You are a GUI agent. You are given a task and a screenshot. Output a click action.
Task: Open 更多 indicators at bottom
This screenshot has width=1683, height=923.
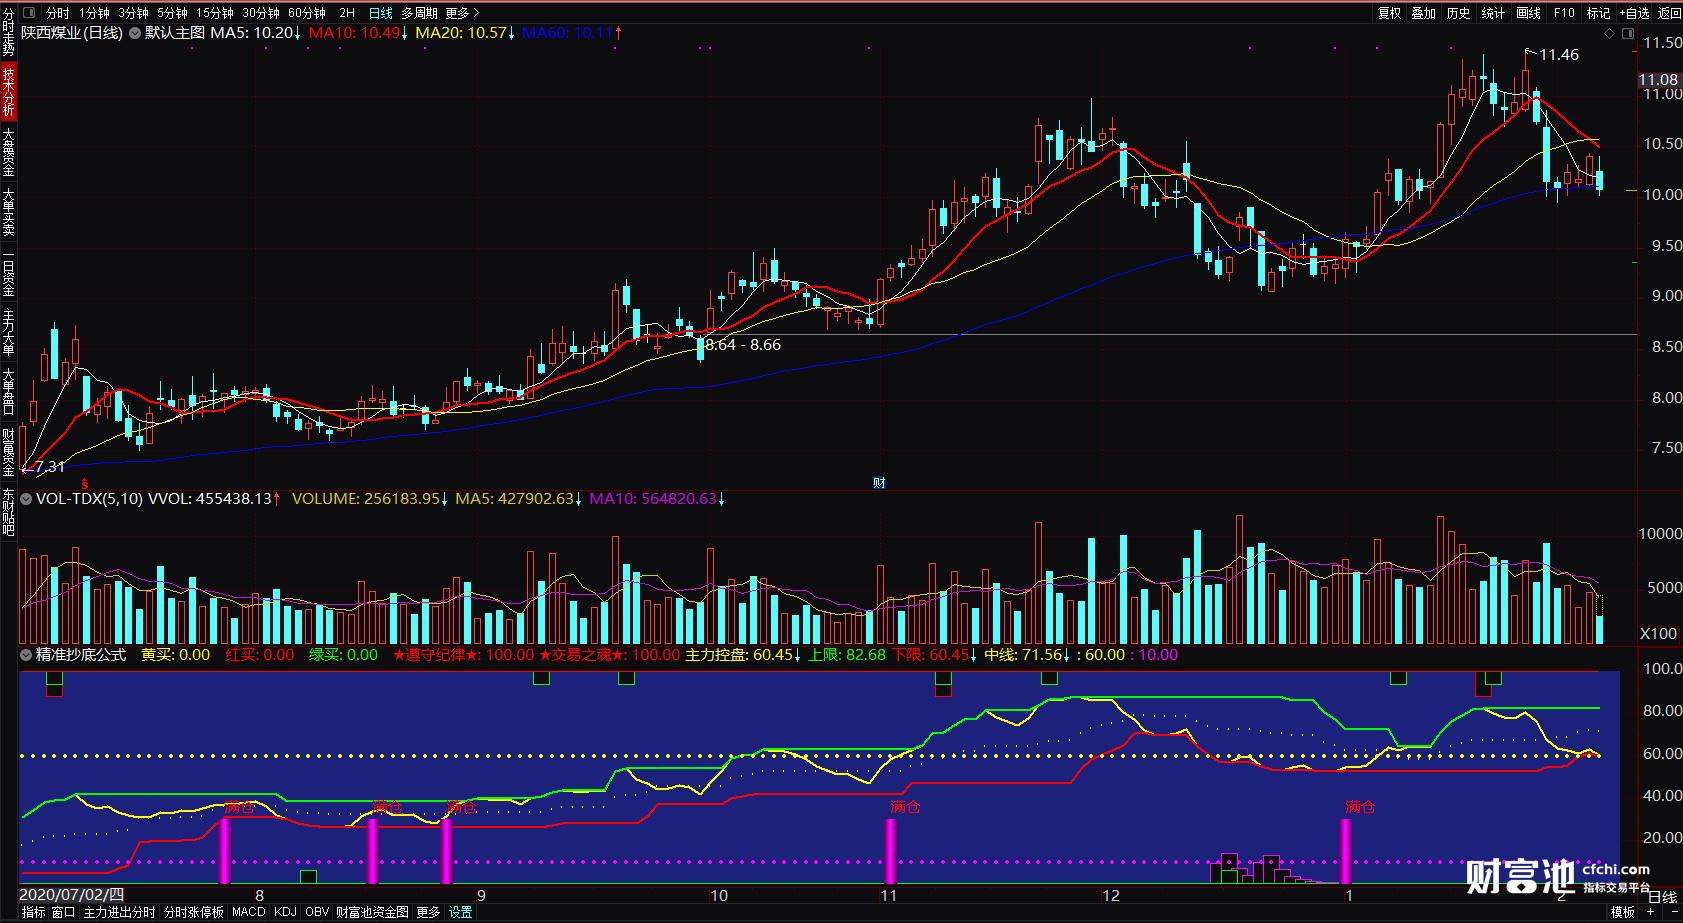[x=428, y=912]
